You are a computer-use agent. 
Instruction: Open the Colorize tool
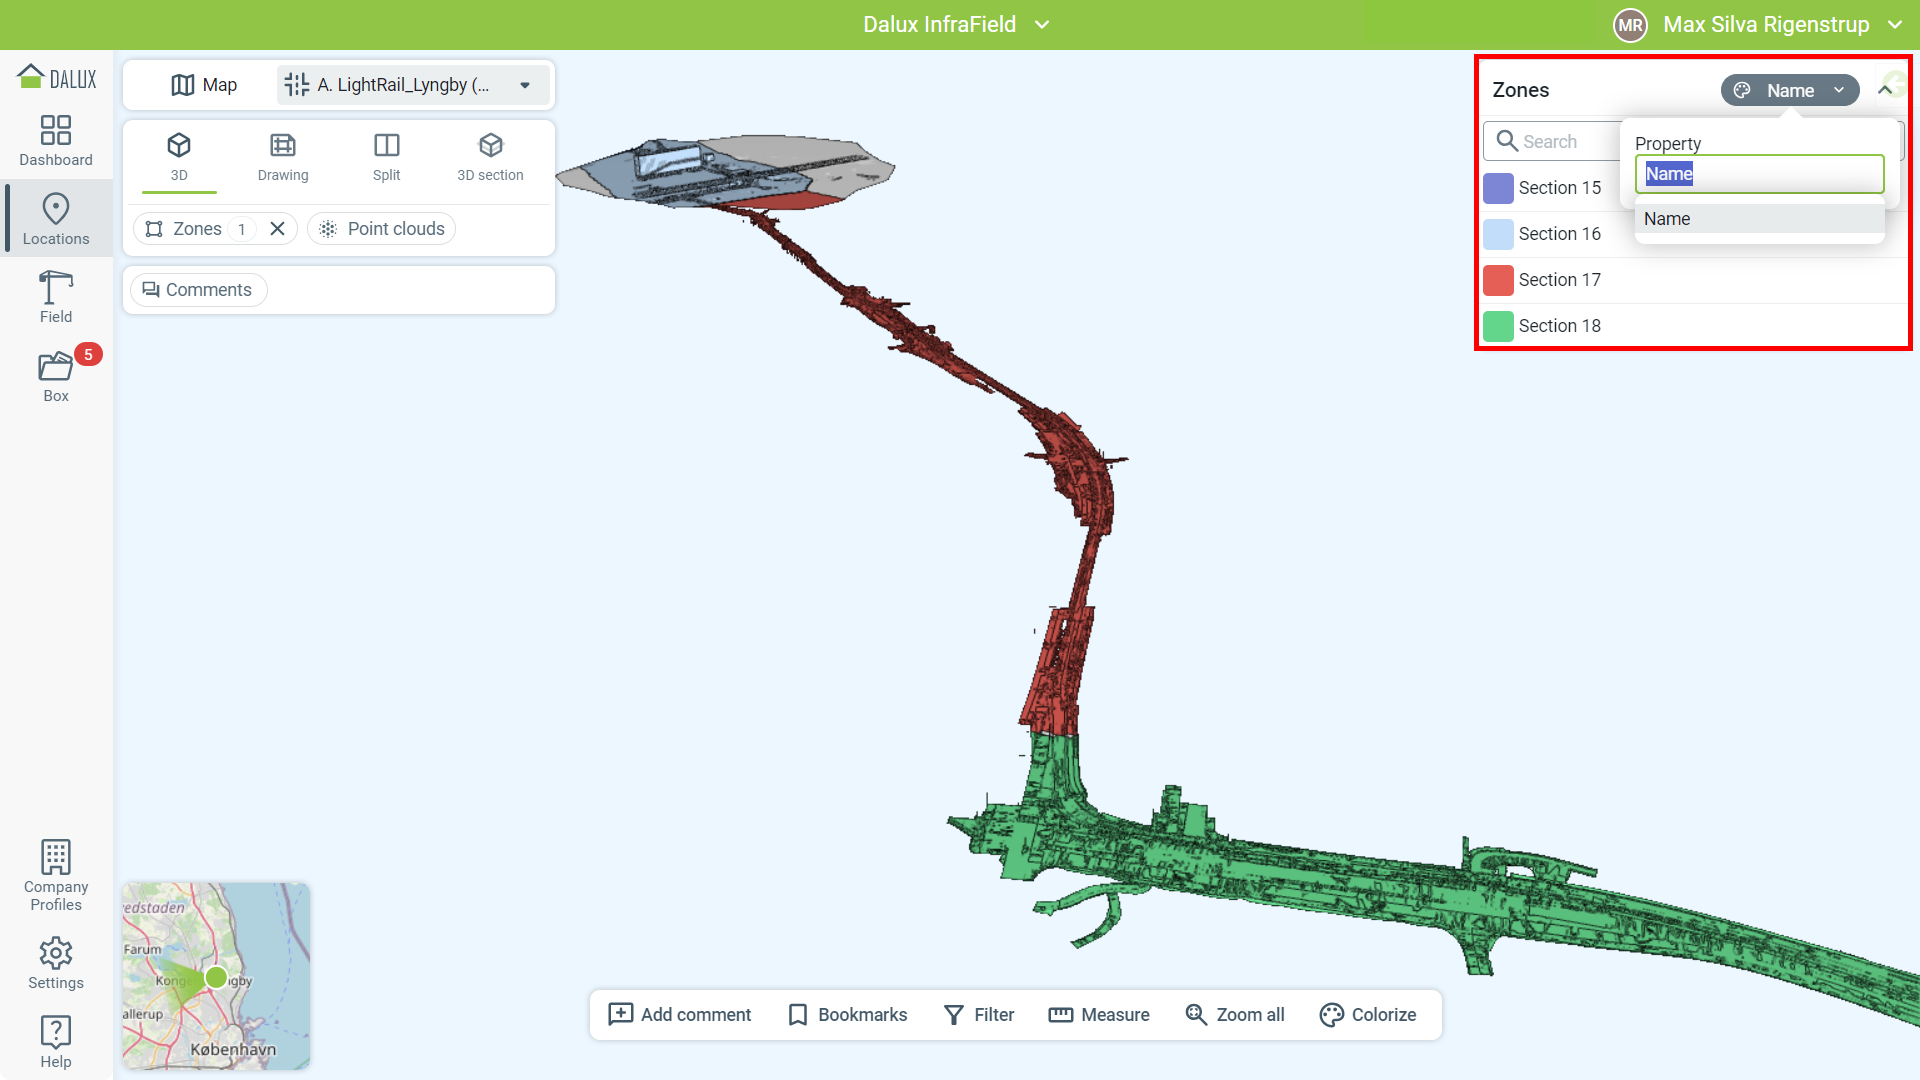(x=1368, y=1015)
